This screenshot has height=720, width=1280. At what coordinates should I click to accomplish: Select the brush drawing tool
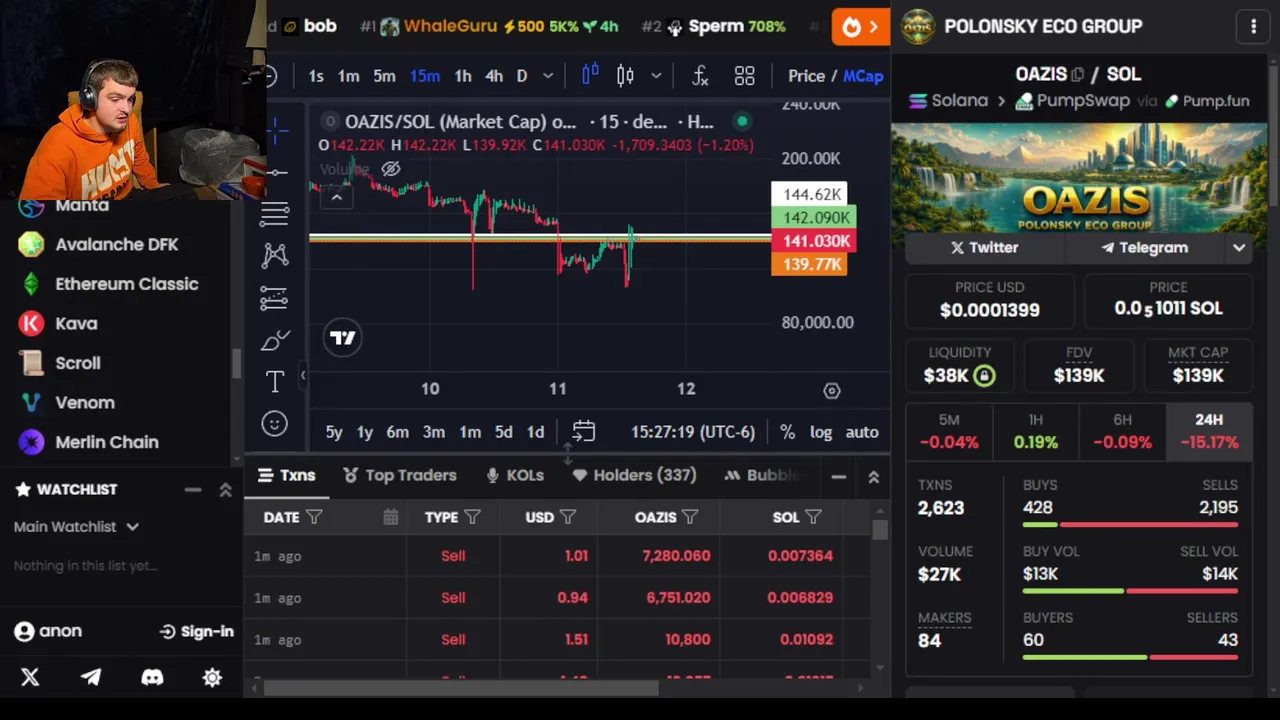pos(275,340)
